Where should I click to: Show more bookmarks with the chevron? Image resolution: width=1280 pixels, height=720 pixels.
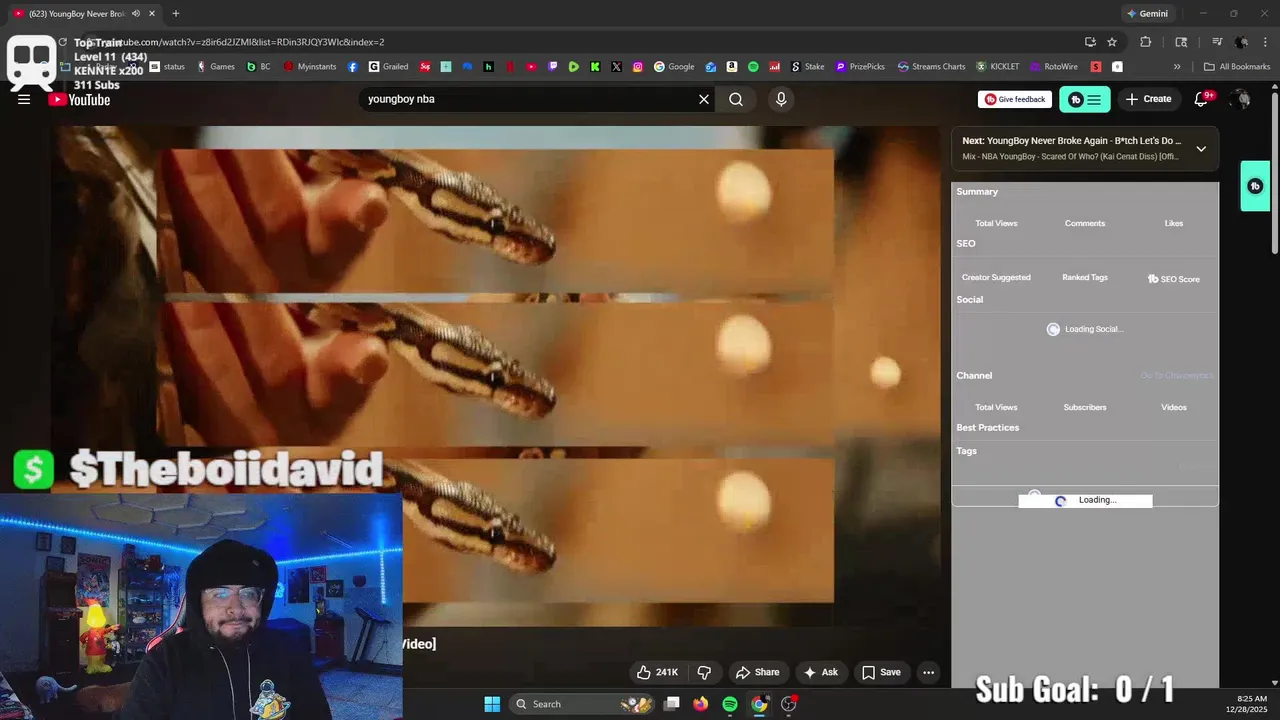[1177, 67]
